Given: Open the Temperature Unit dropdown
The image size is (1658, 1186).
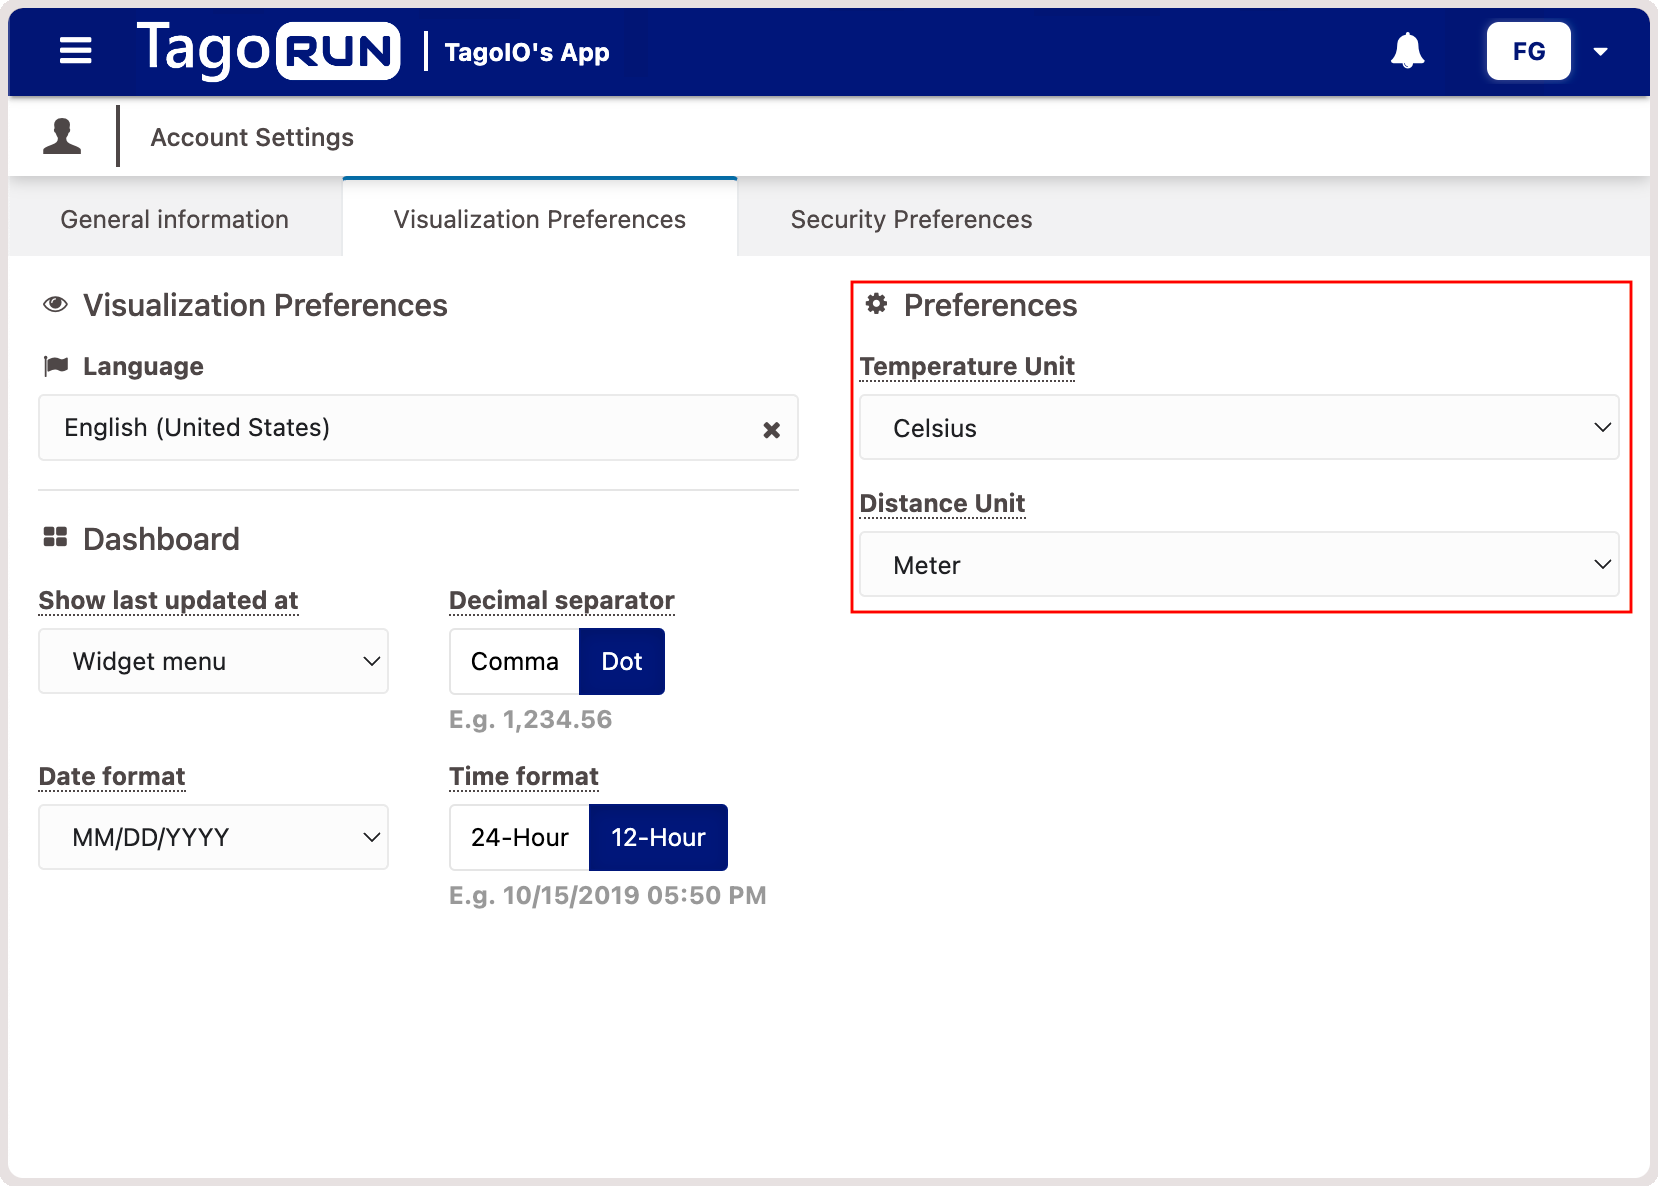Looking at the screenshot, I should [1239, 428].
